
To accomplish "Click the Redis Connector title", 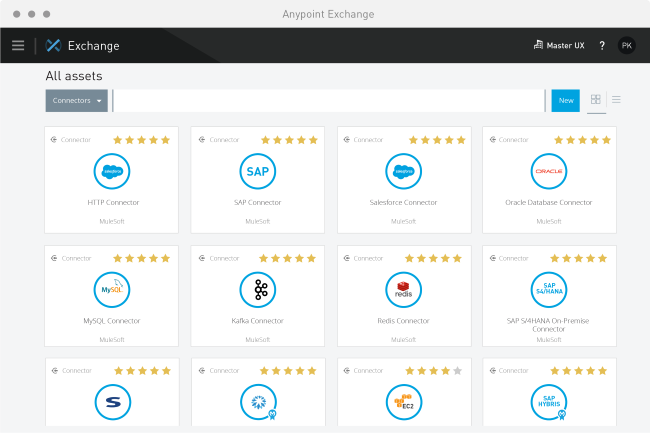I will 403,321.
